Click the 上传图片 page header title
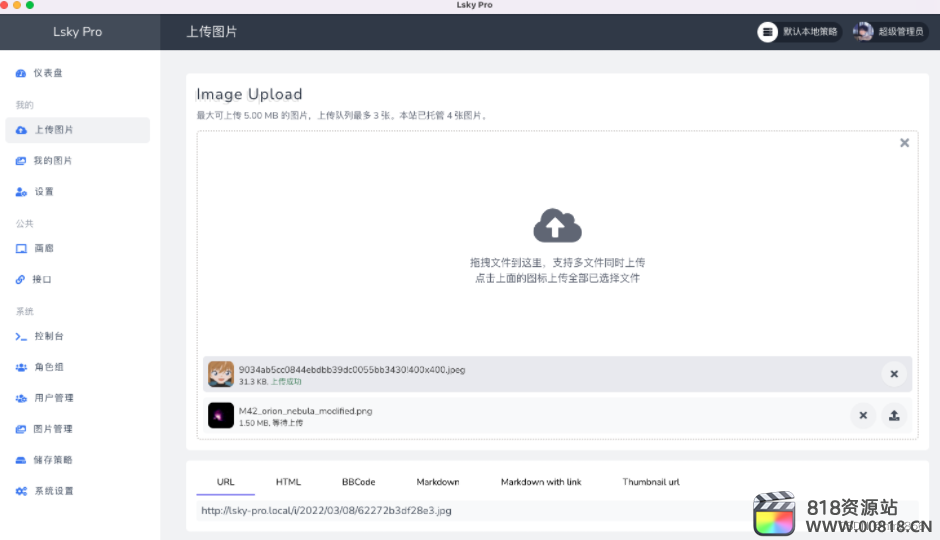This screenshot has height=540, width=940. click(212, 32)
